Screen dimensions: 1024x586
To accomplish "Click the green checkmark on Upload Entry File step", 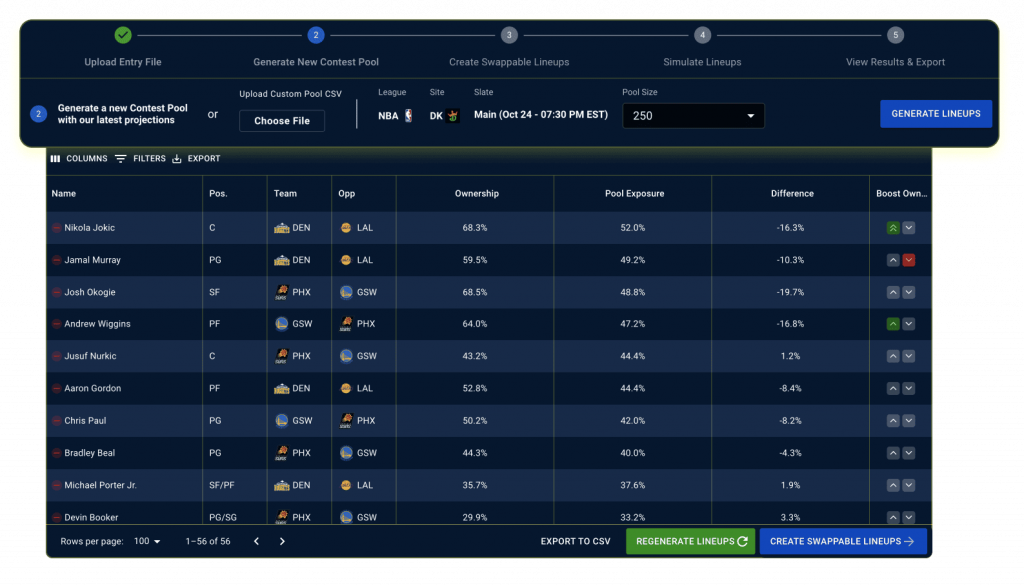I will click(x=123, y=35).
